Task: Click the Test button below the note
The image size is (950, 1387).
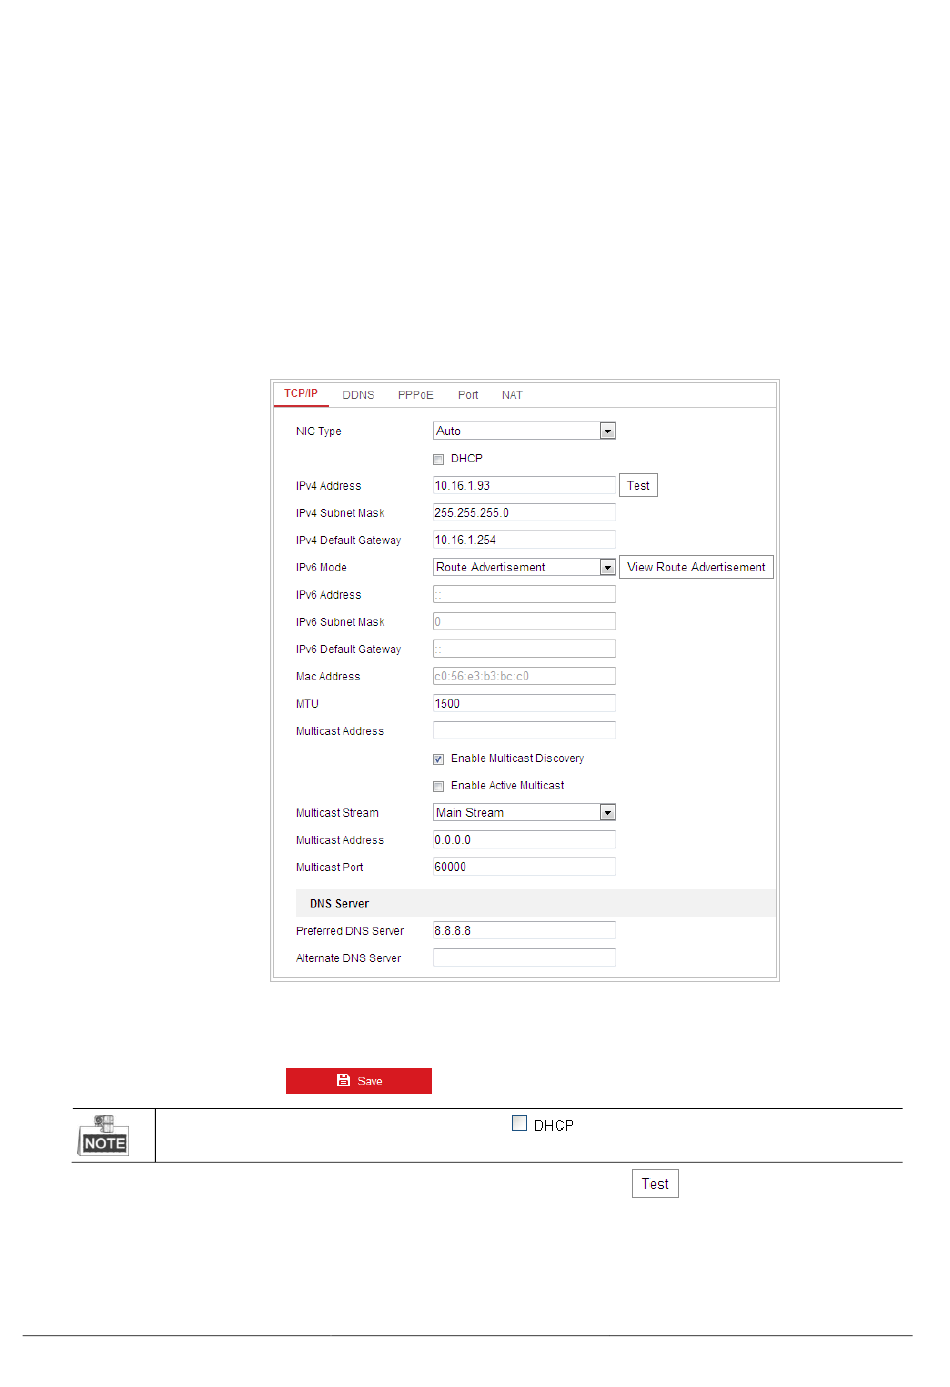Action: coord(655,1184)
